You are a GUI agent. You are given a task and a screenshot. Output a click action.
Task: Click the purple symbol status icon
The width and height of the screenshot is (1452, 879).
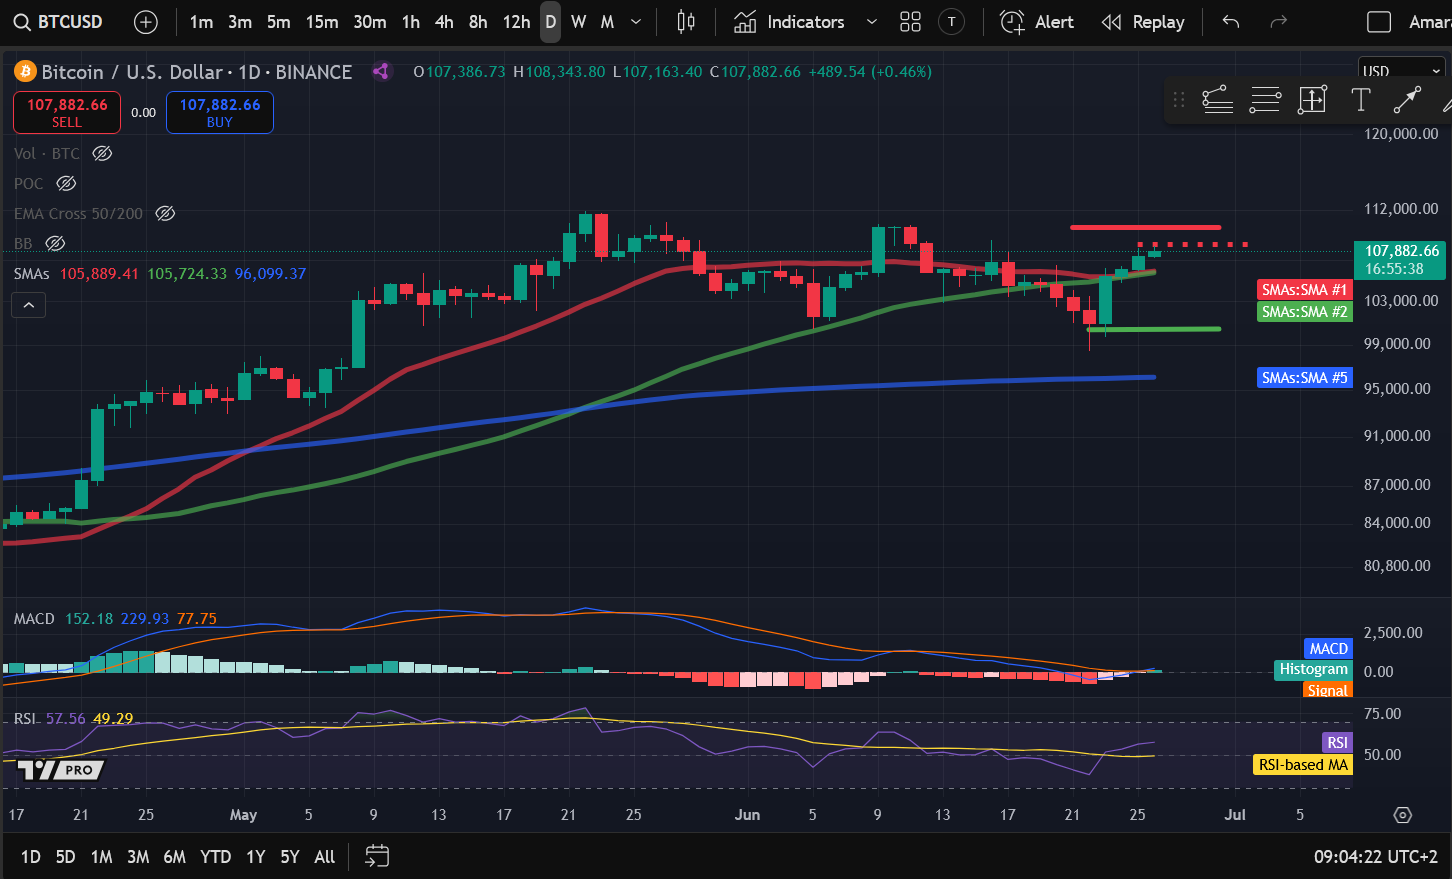click(381, 71)
